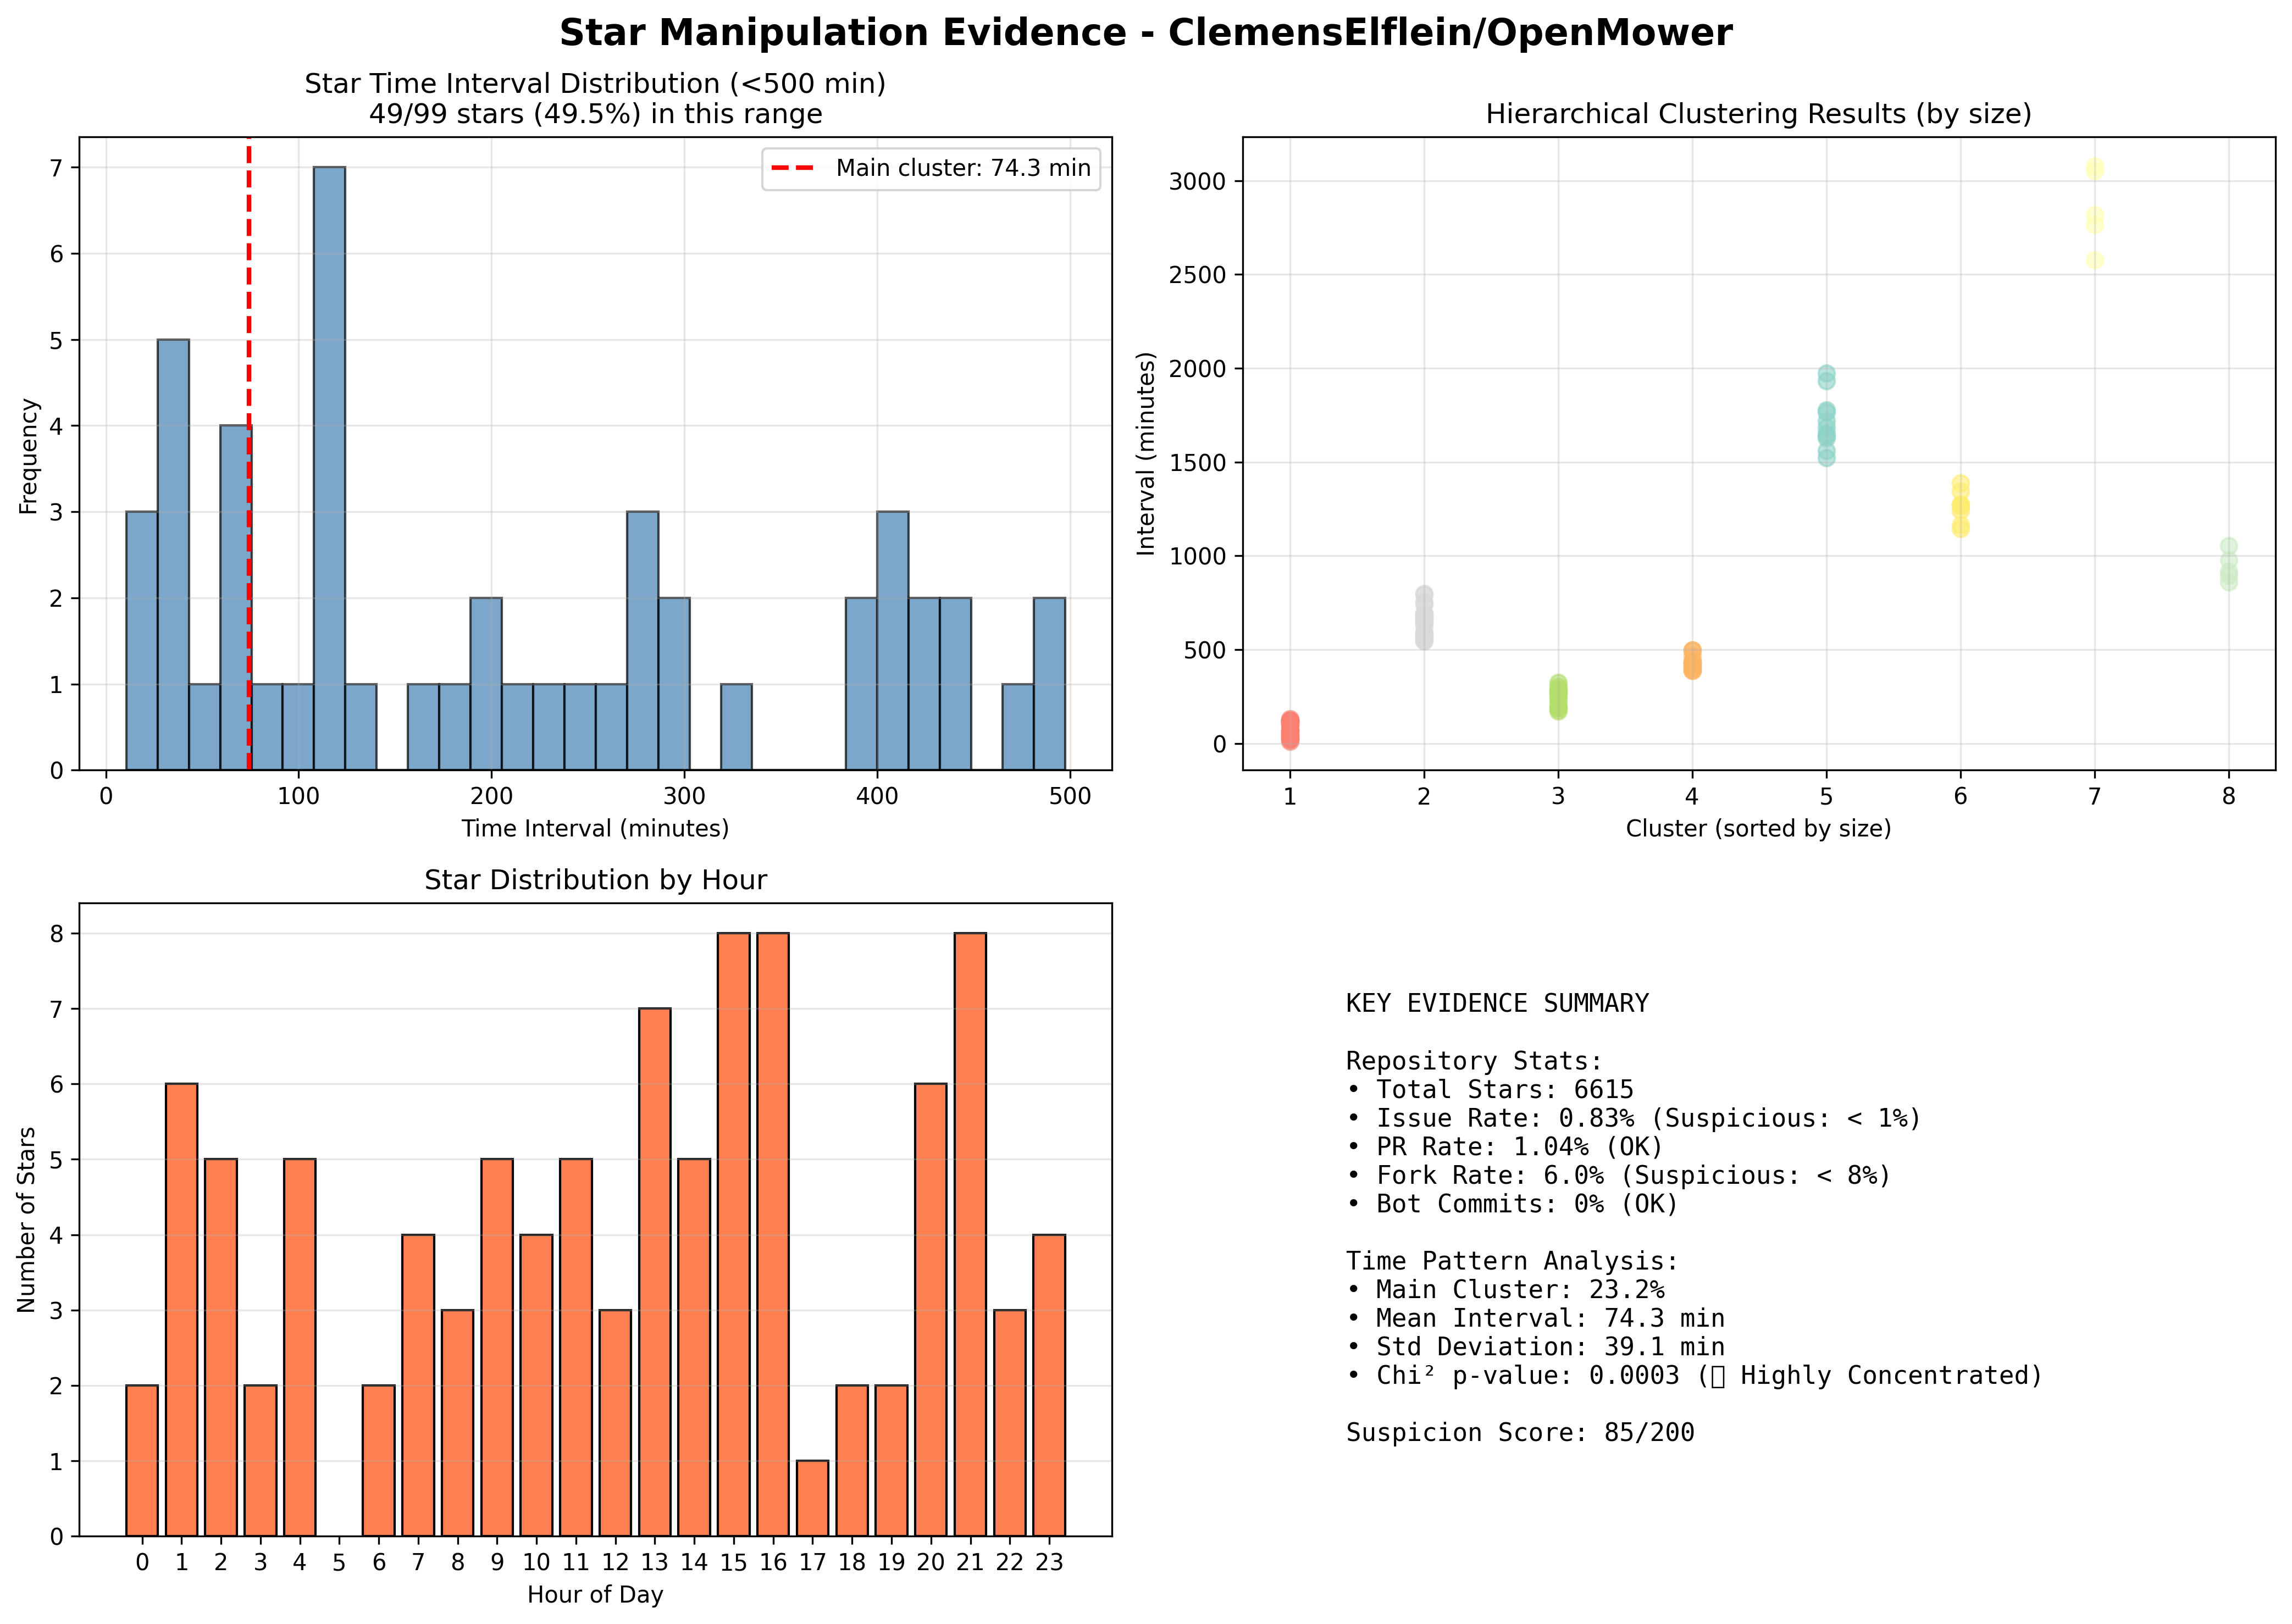Click the '5' hour tick label with no bar
The height and width of the screenshot is (1624, 2292).
[x=339, y=1563]
